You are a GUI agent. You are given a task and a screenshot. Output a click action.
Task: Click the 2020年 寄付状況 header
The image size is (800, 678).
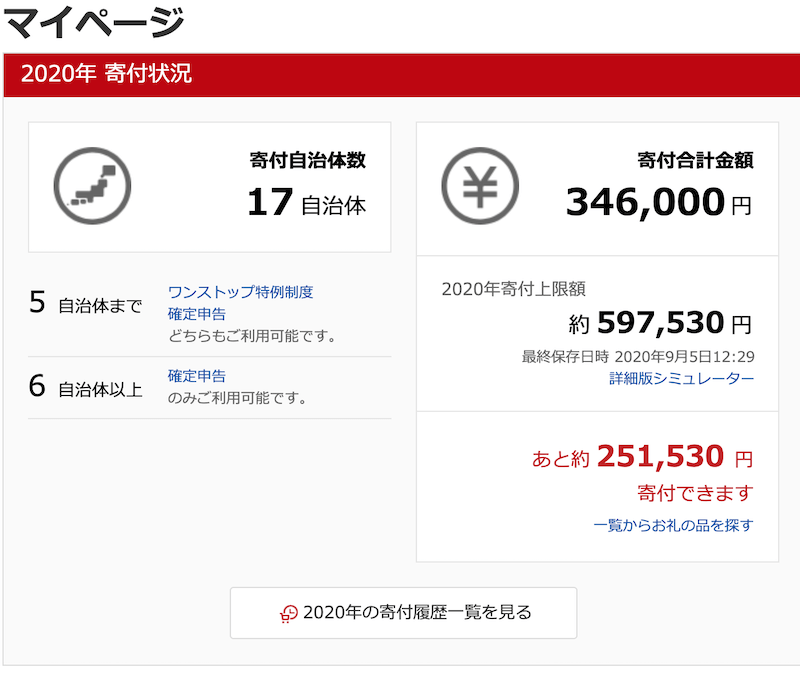(402, 74)
